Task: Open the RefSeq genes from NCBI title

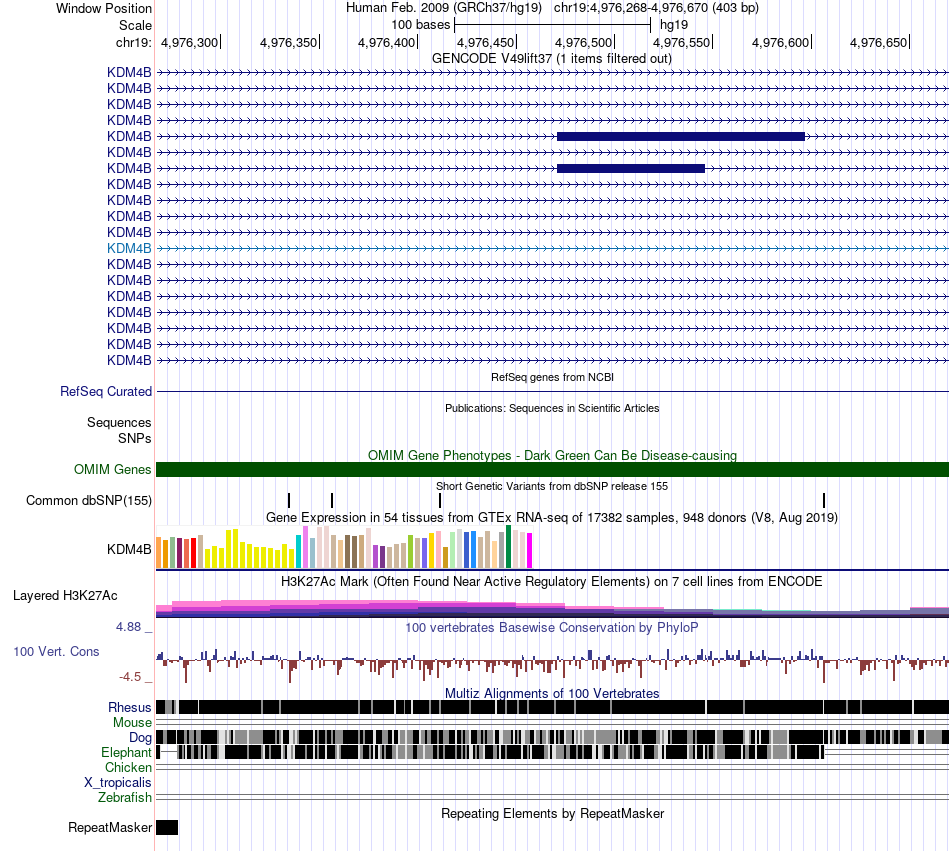Action: (x=552, y=377)
